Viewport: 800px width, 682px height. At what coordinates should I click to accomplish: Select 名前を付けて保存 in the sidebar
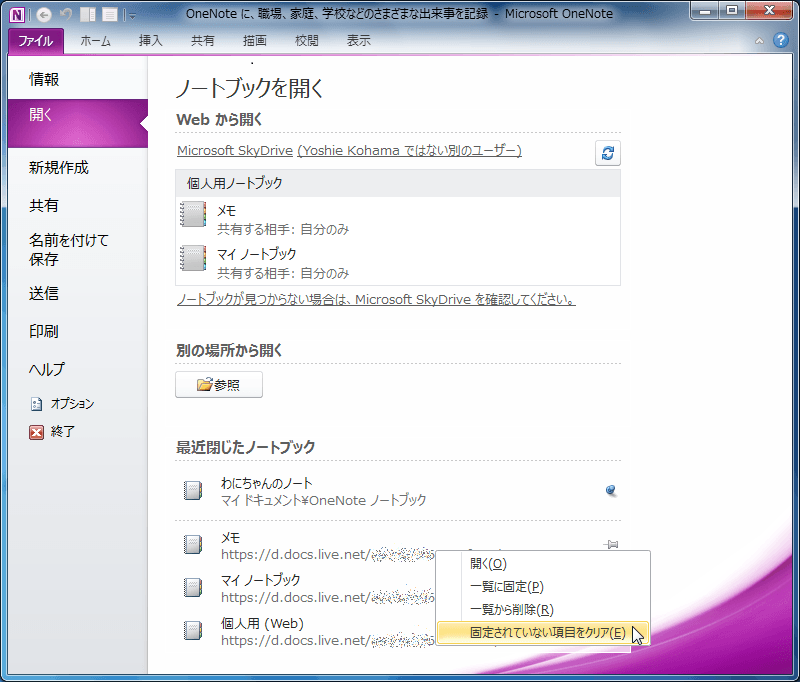tap(78, 249)
